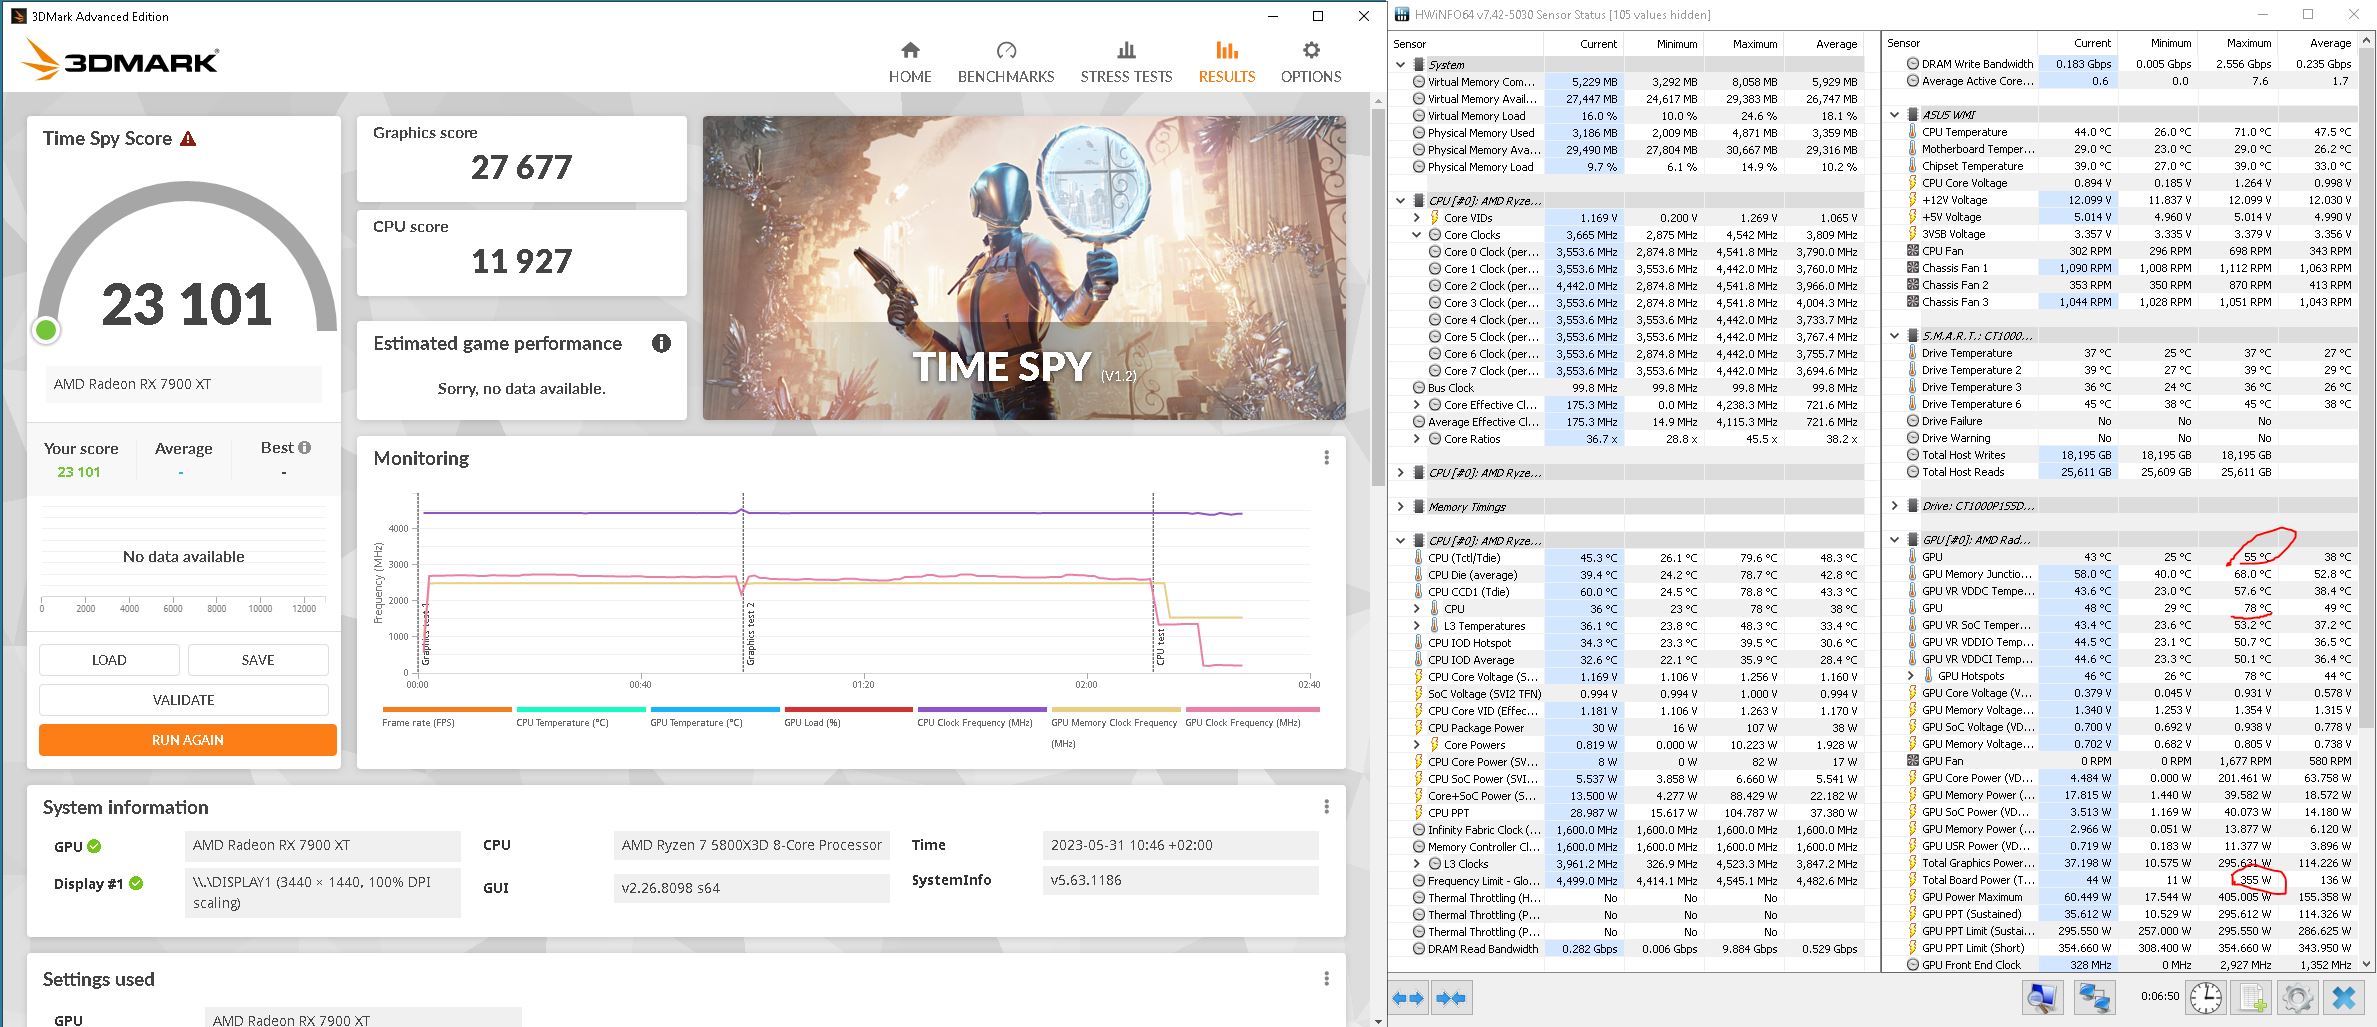
Task: Click the HWiNFO log file icon
Action: click(x=2252, y=998)
